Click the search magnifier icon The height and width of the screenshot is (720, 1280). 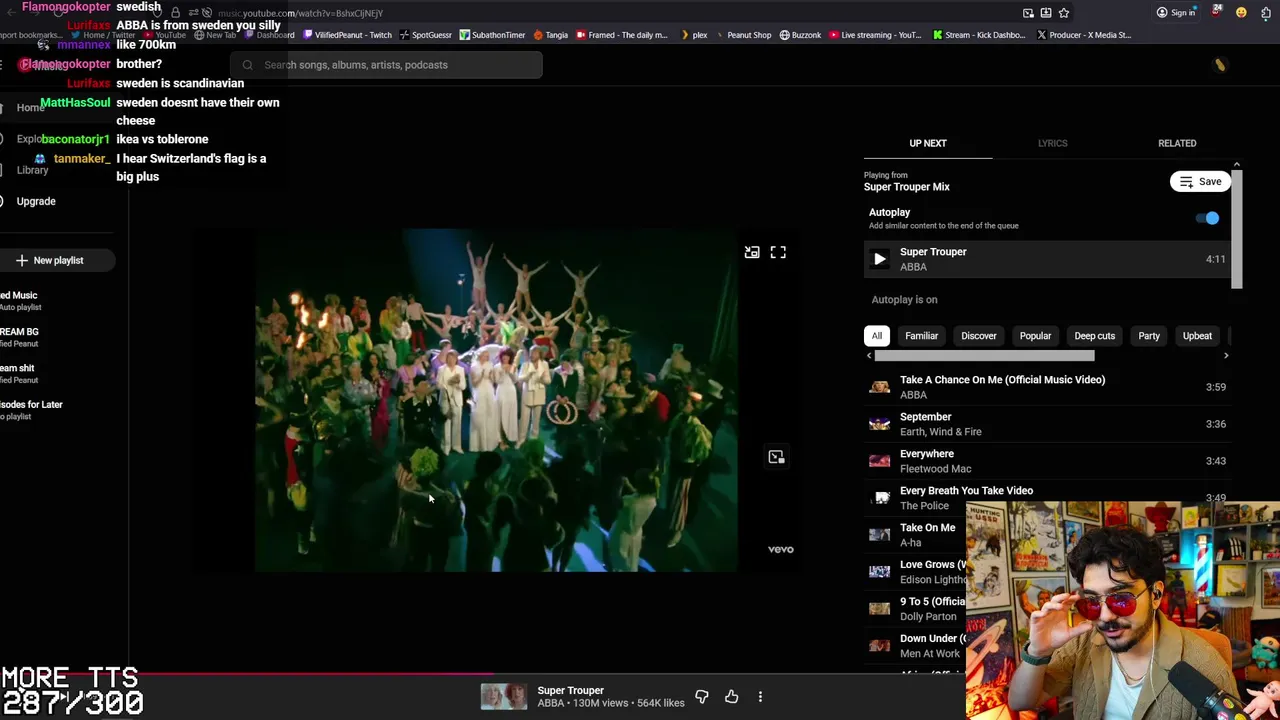pyautogui.click(x=247, y=65)
